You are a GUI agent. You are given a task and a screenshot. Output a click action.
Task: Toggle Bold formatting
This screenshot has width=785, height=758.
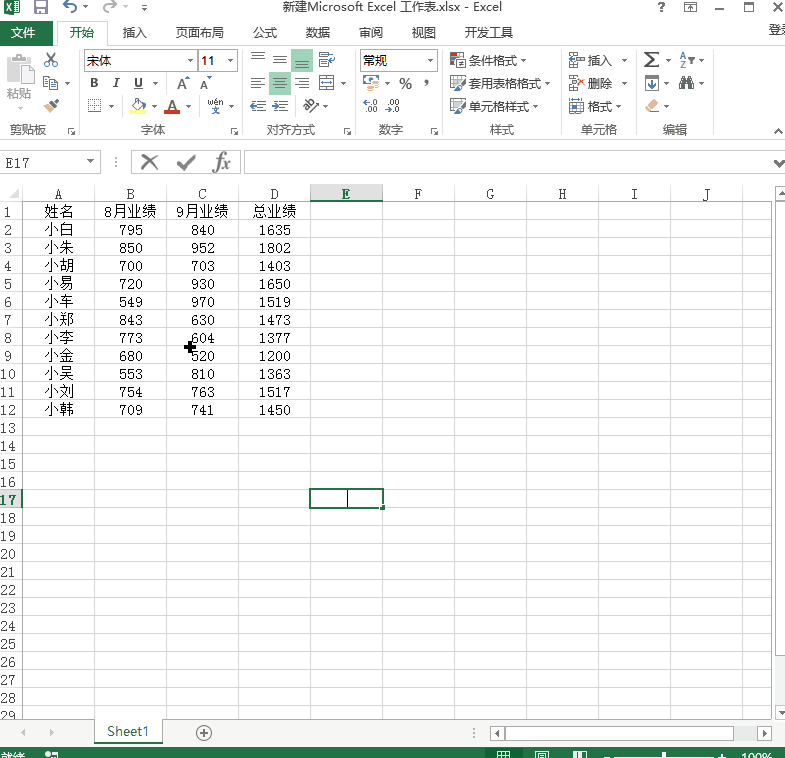tap(94, 83)
